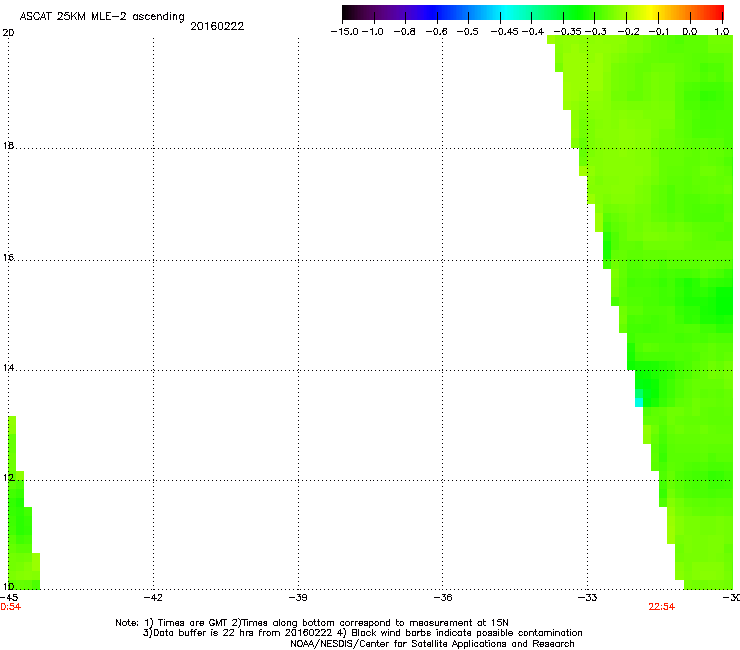Click the 0.0 colorbar label
740x650 pixels.
pos(690,32)
